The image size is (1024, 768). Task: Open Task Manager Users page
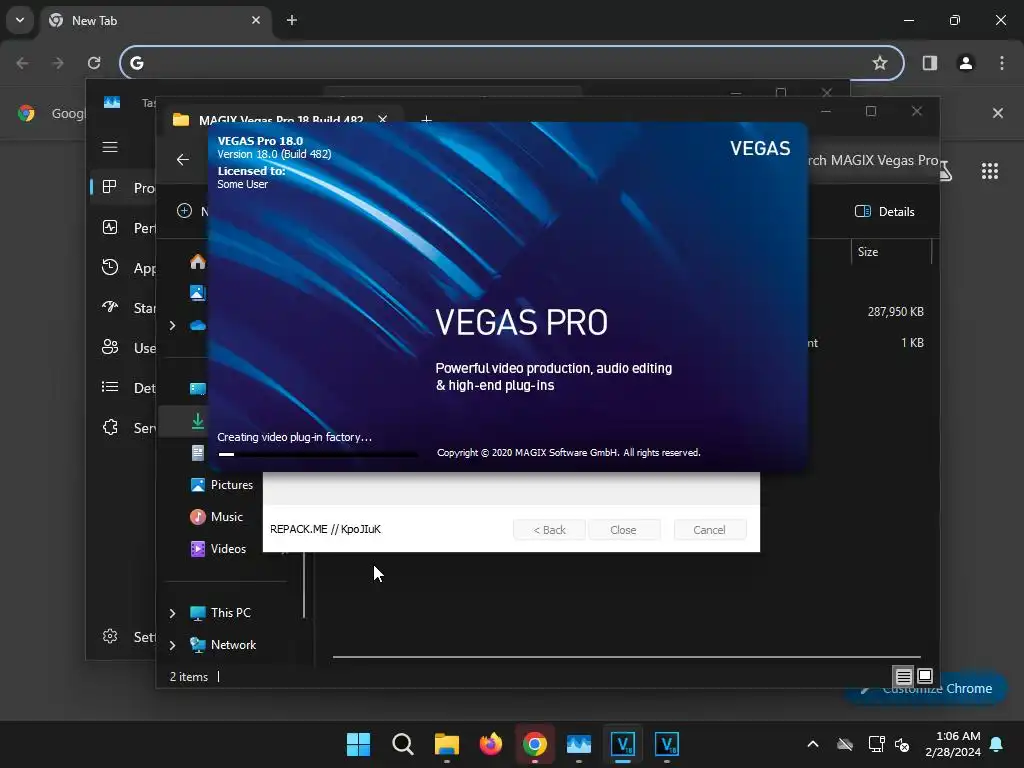[x=123, y=347]
